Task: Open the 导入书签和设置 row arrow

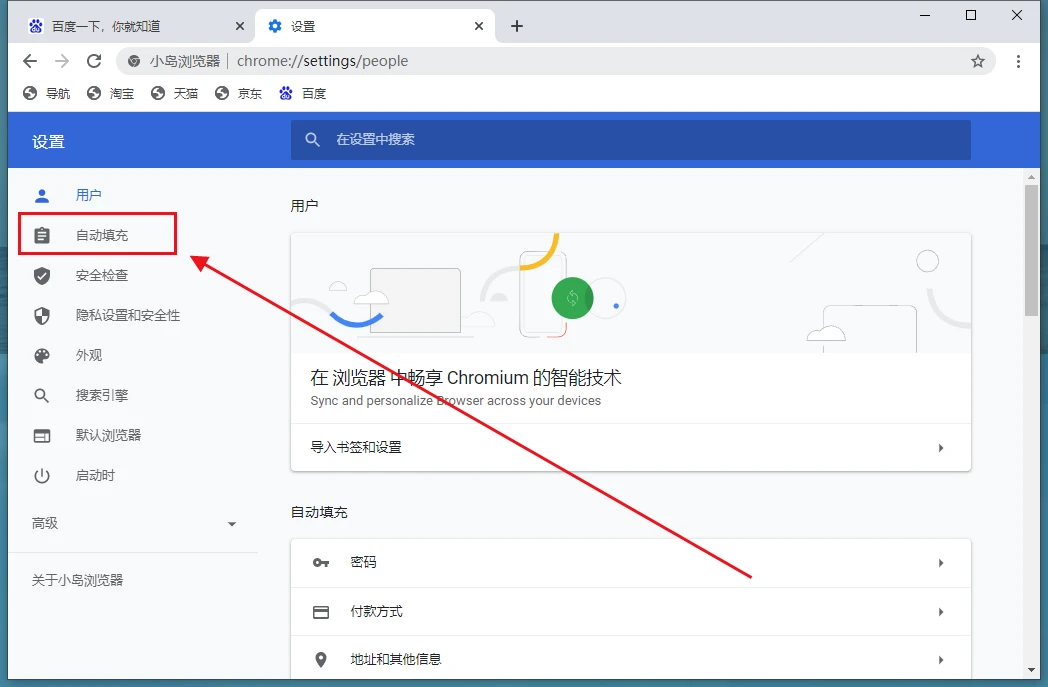Action: tap(940, 448)
